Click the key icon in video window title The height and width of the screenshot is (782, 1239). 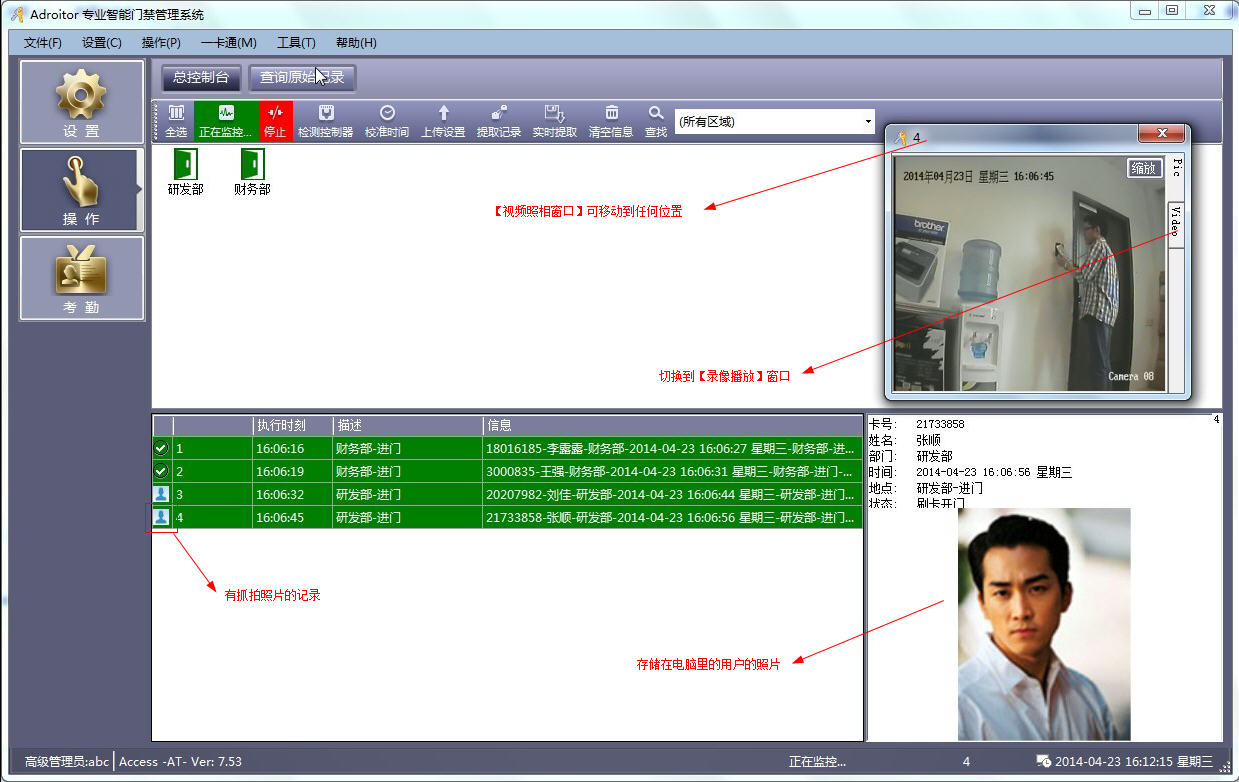pos(901,137)
